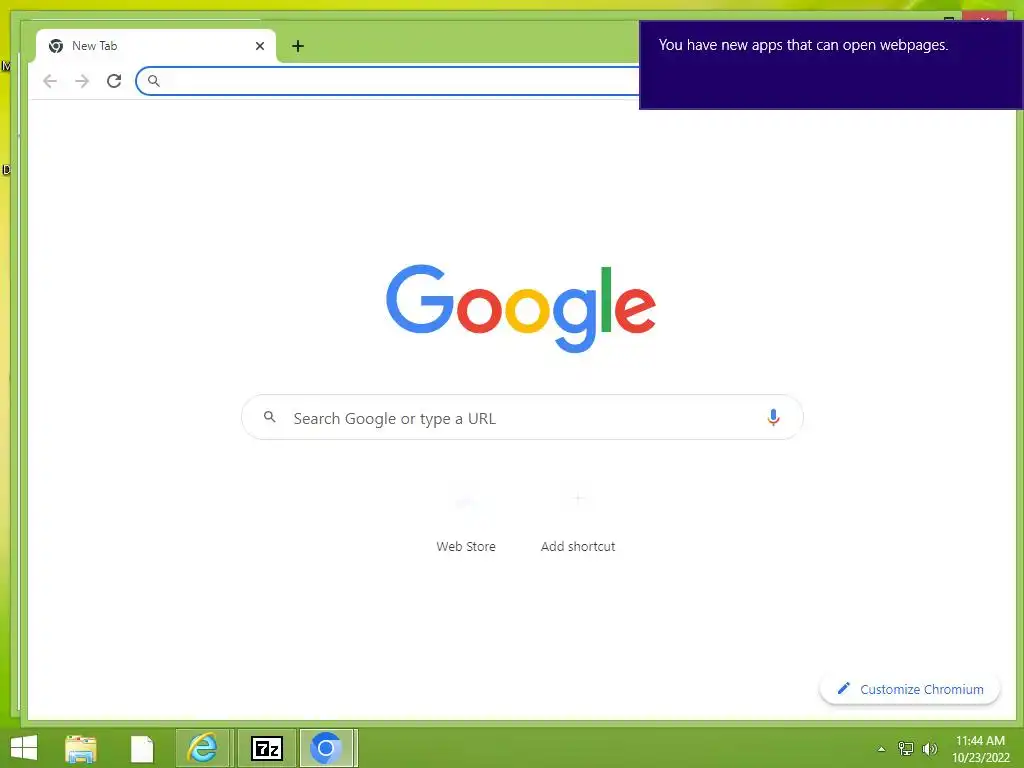The width and height of the screenshot is (1024, 768).
Task: Close the Chromium window with the red X
Action: 984,17
